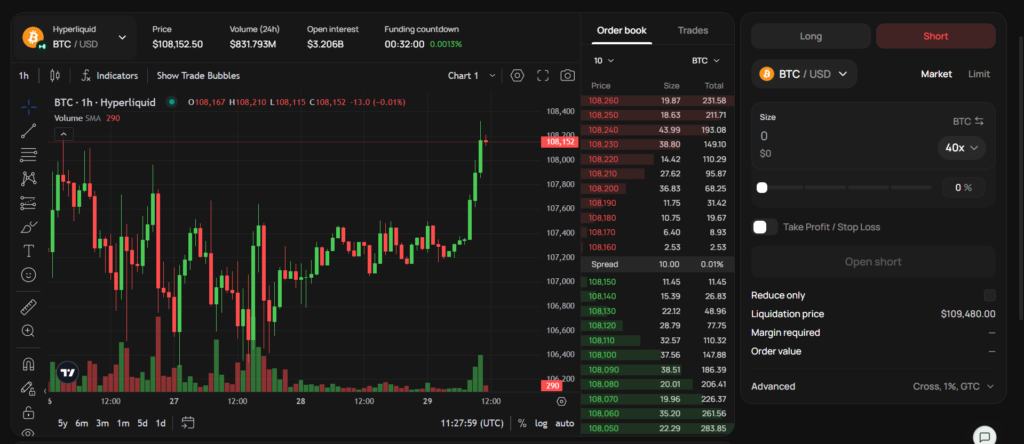Expand the Hyperliquid BTC / USD market selector
This screenshot has width=1024, height=444.
point(76,37)
